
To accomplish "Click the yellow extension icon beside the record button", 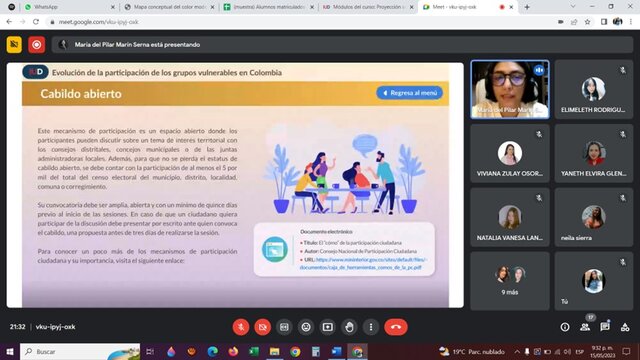I will [x=14, y=44].
